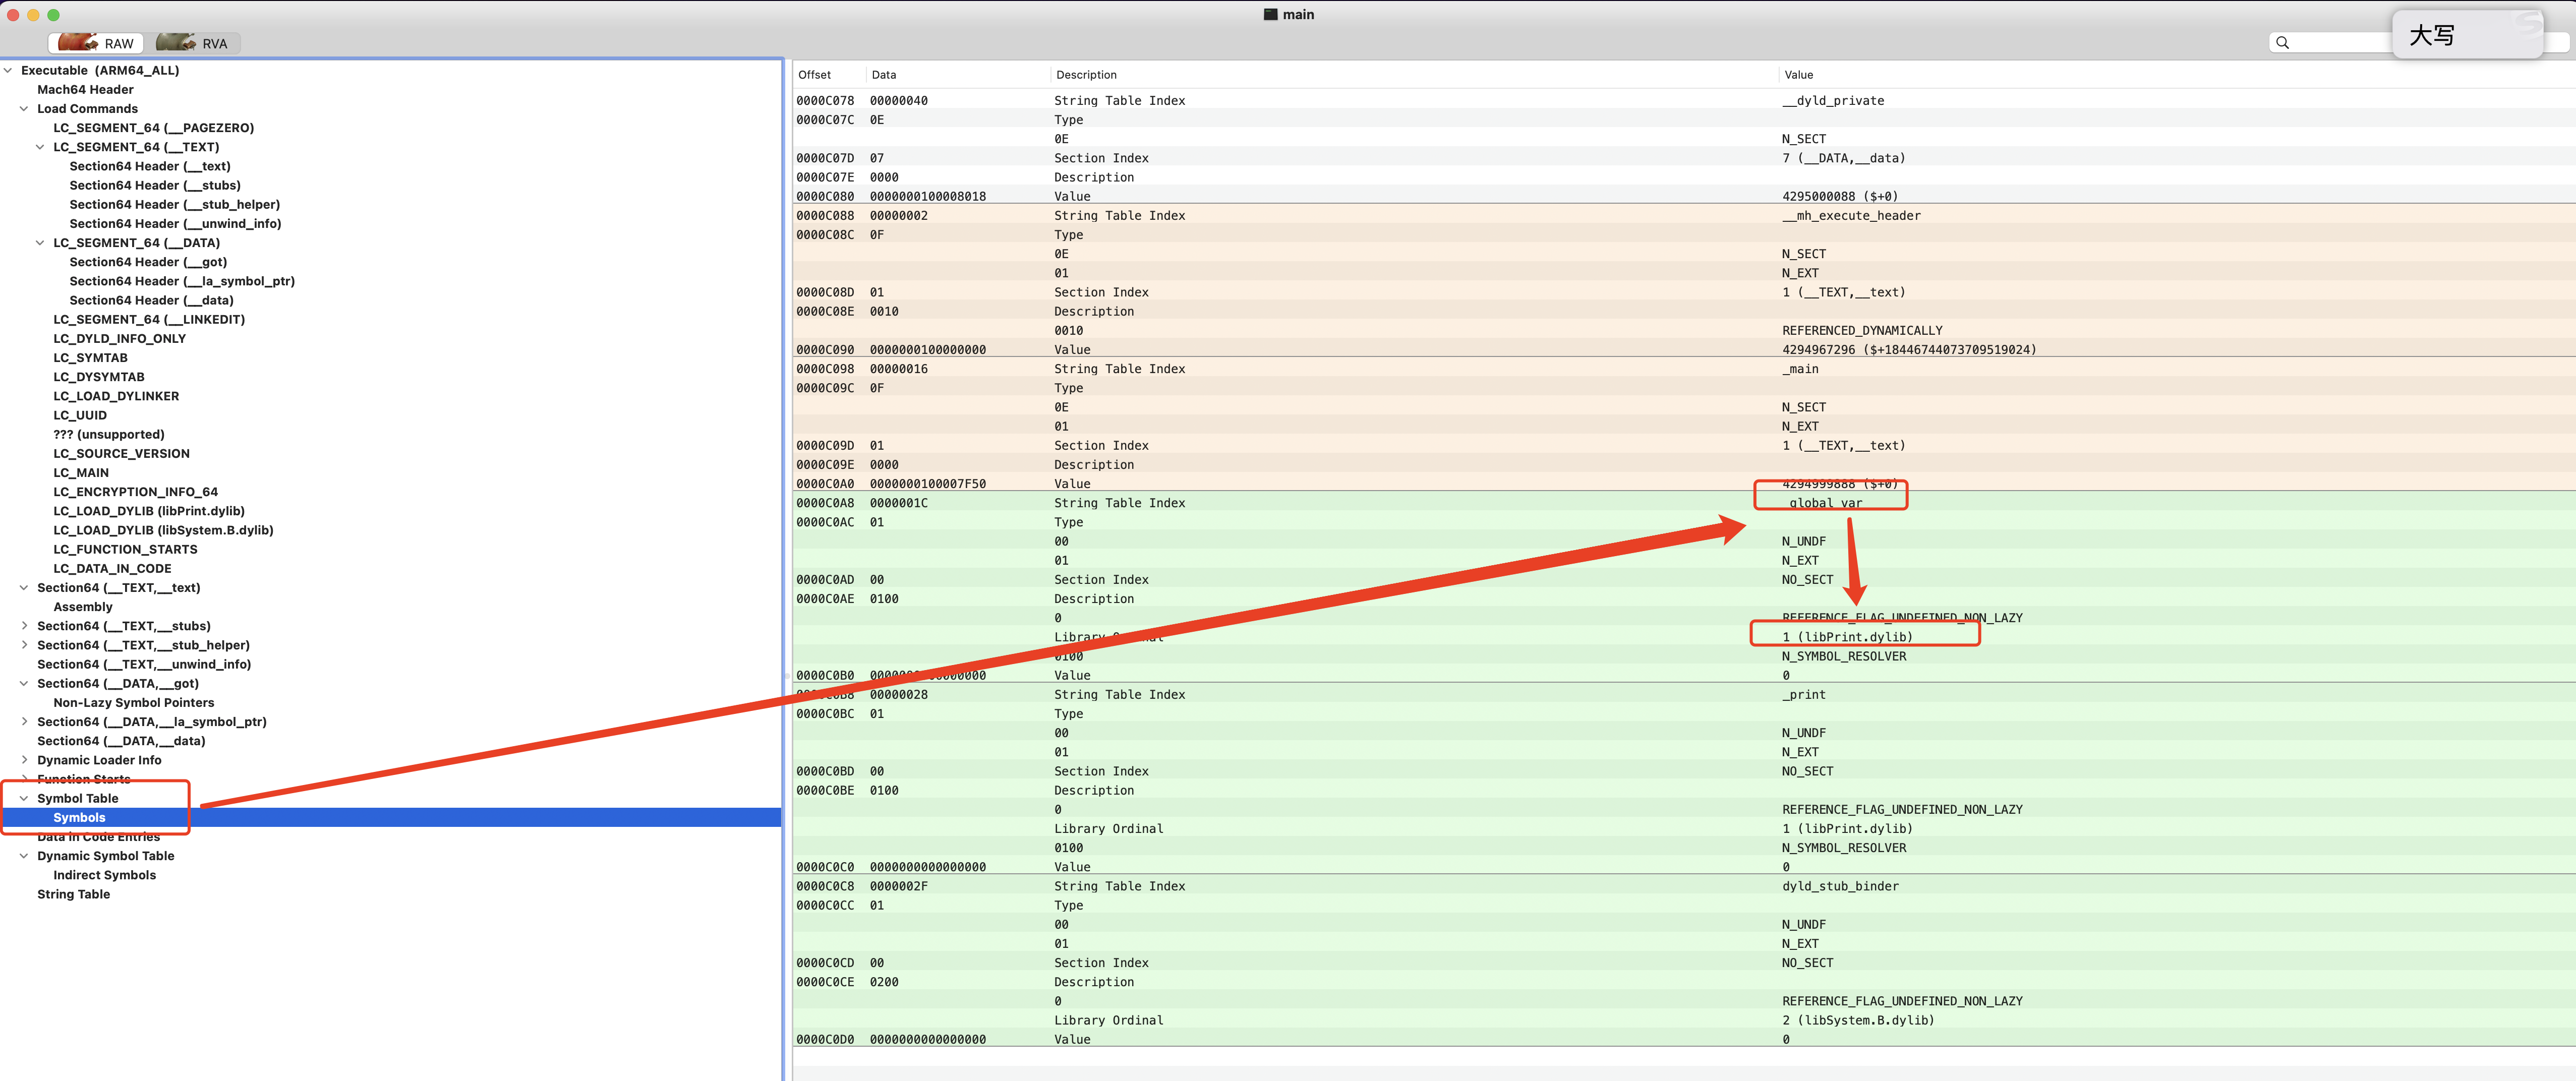Click the Description column header
This screenshot has width=2576, height=1081.
click(1086, 75)
